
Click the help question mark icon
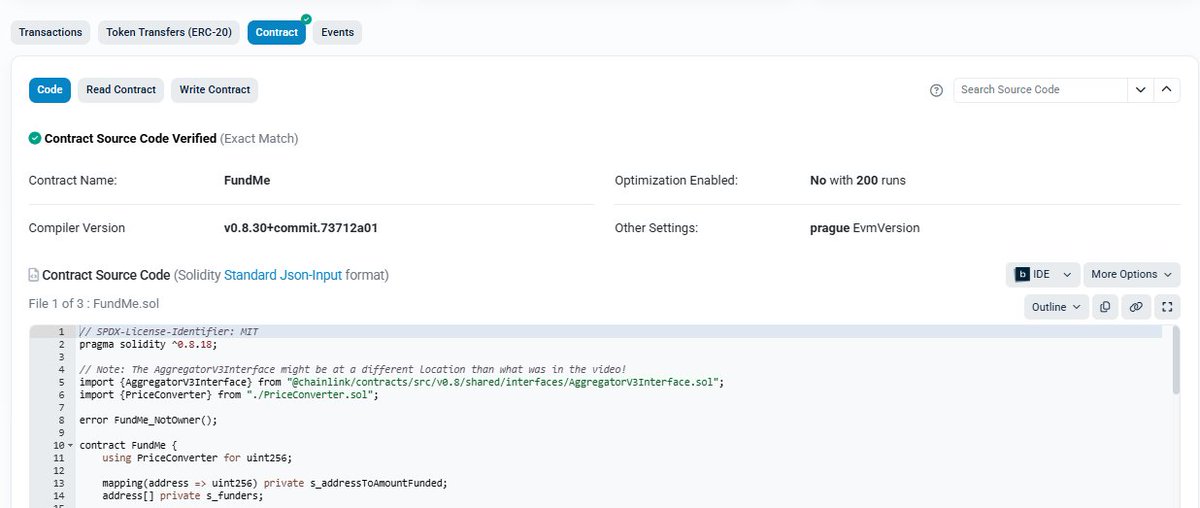point(937,90)
